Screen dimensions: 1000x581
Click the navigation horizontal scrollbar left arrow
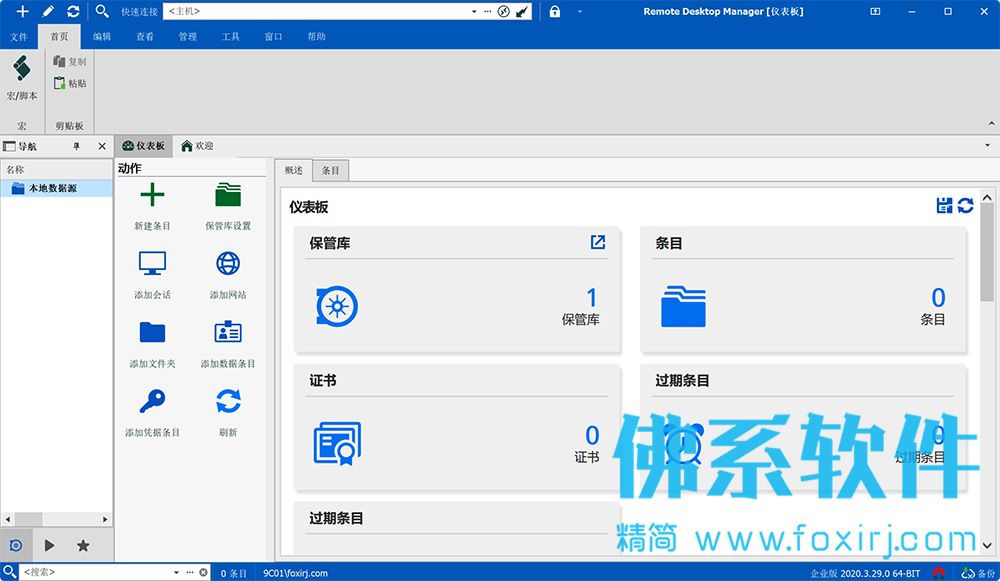coord(8,519)
